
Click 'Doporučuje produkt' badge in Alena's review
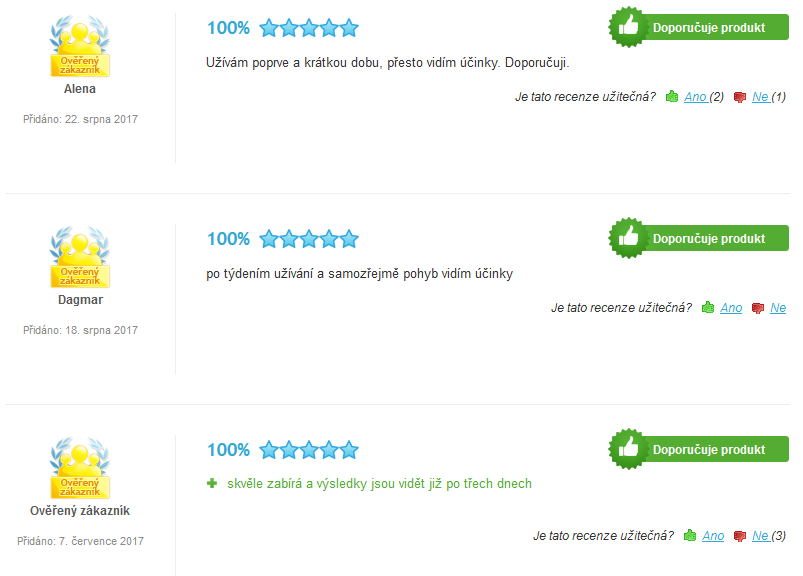[699, 27]
